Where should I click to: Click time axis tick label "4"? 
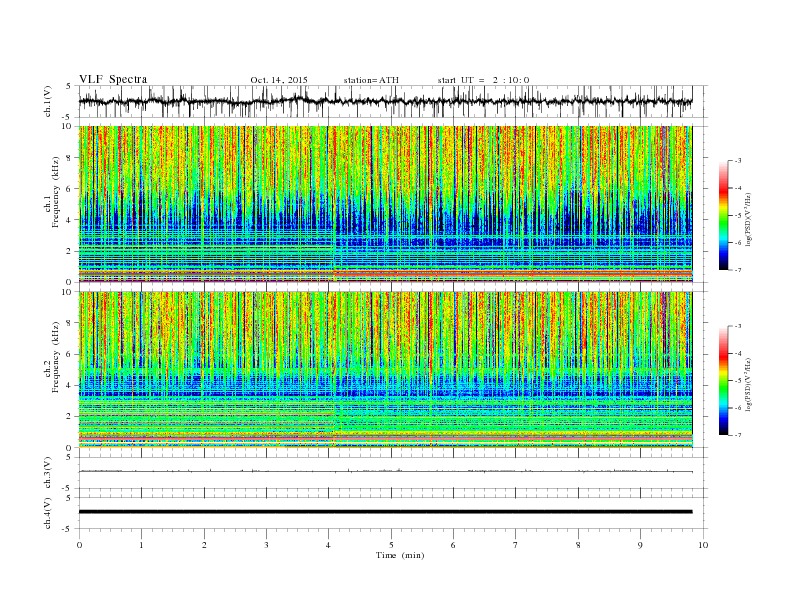pyautogui.click(x=329, y=545)
